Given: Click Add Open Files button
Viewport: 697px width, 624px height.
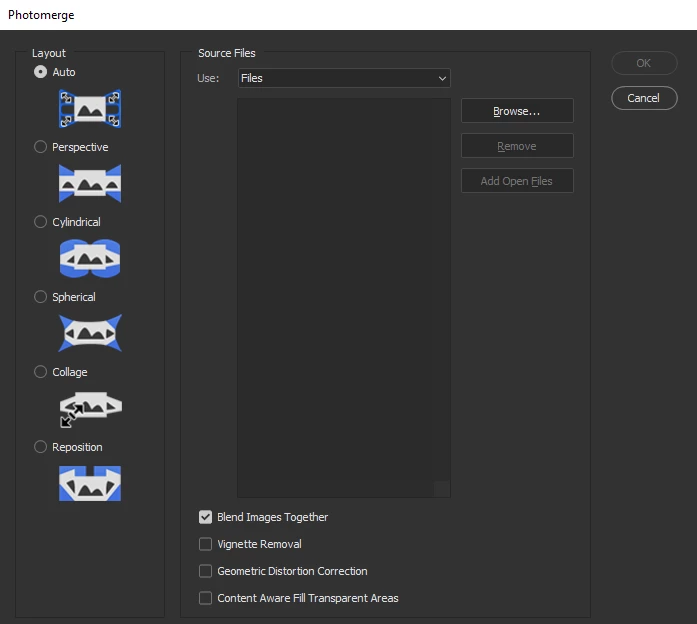Looking at the screenshot, I should (517, 181).
